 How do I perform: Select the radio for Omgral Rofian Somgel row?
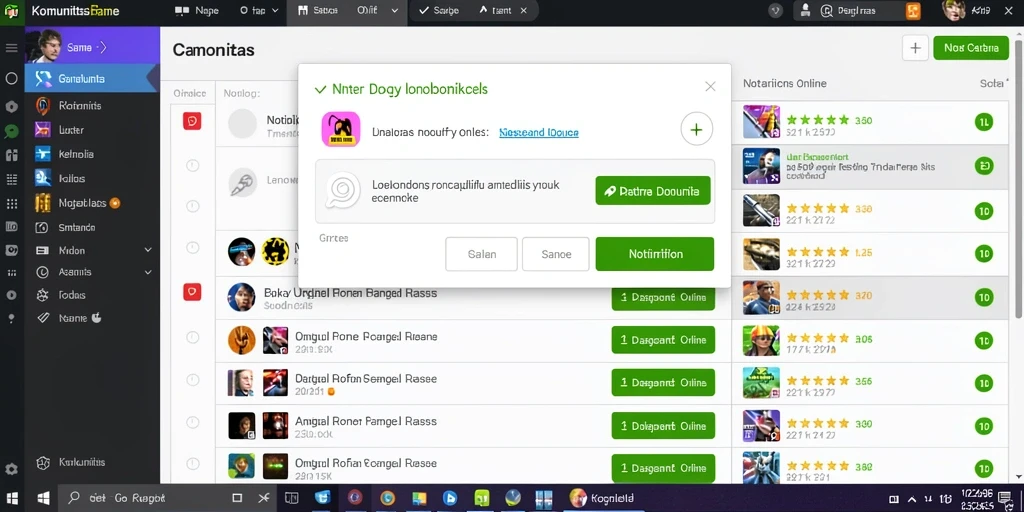click(x=193, y=466)
